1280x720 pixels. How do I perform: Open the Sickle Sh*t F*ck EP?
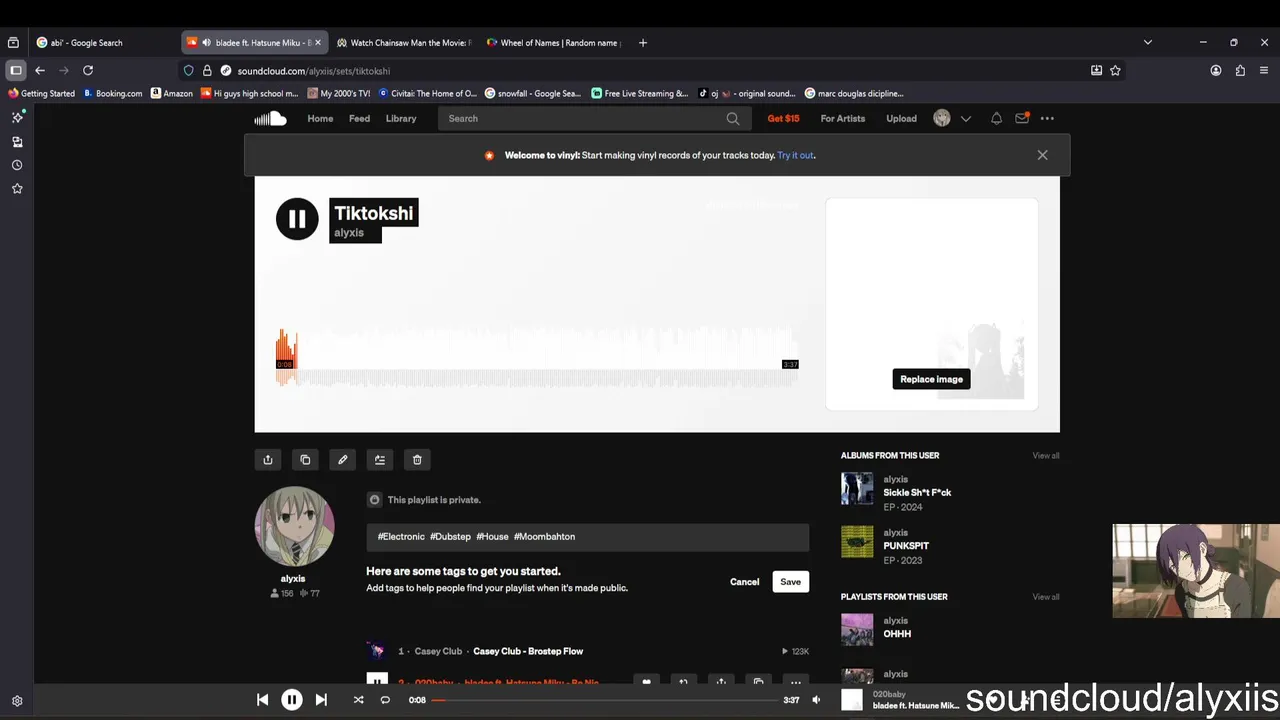tap(917, 493)
